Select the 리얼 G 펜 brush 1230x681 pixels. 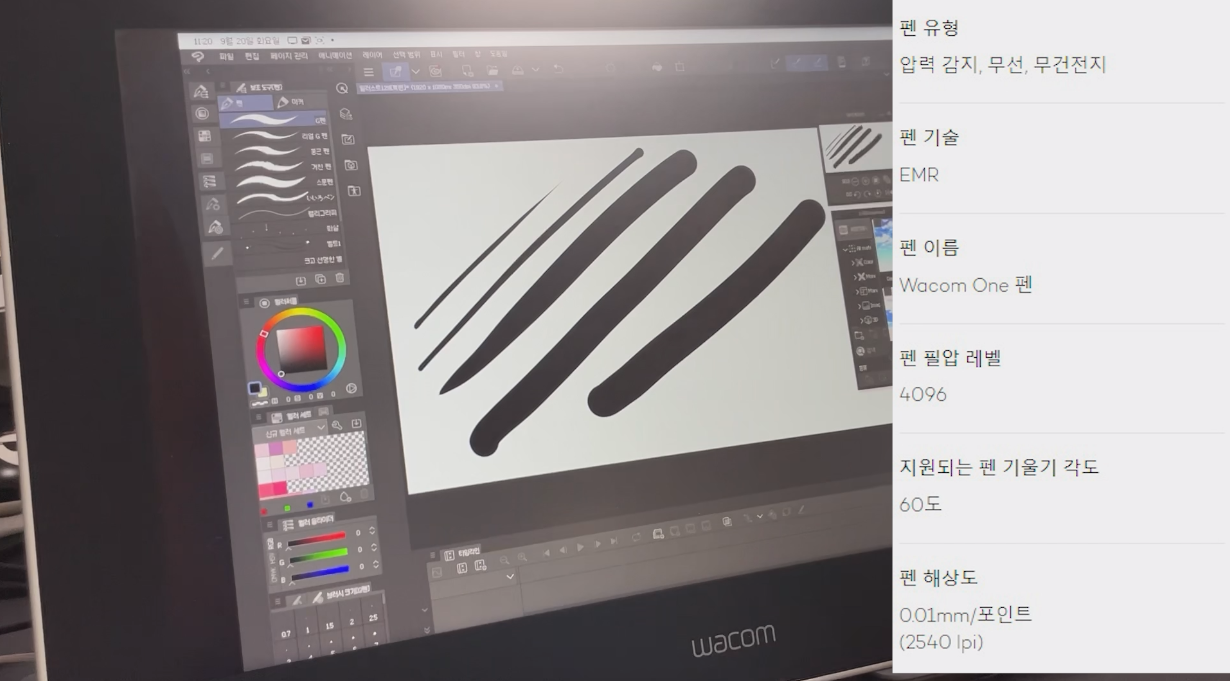pyautogui.click(x=275, y=135)
